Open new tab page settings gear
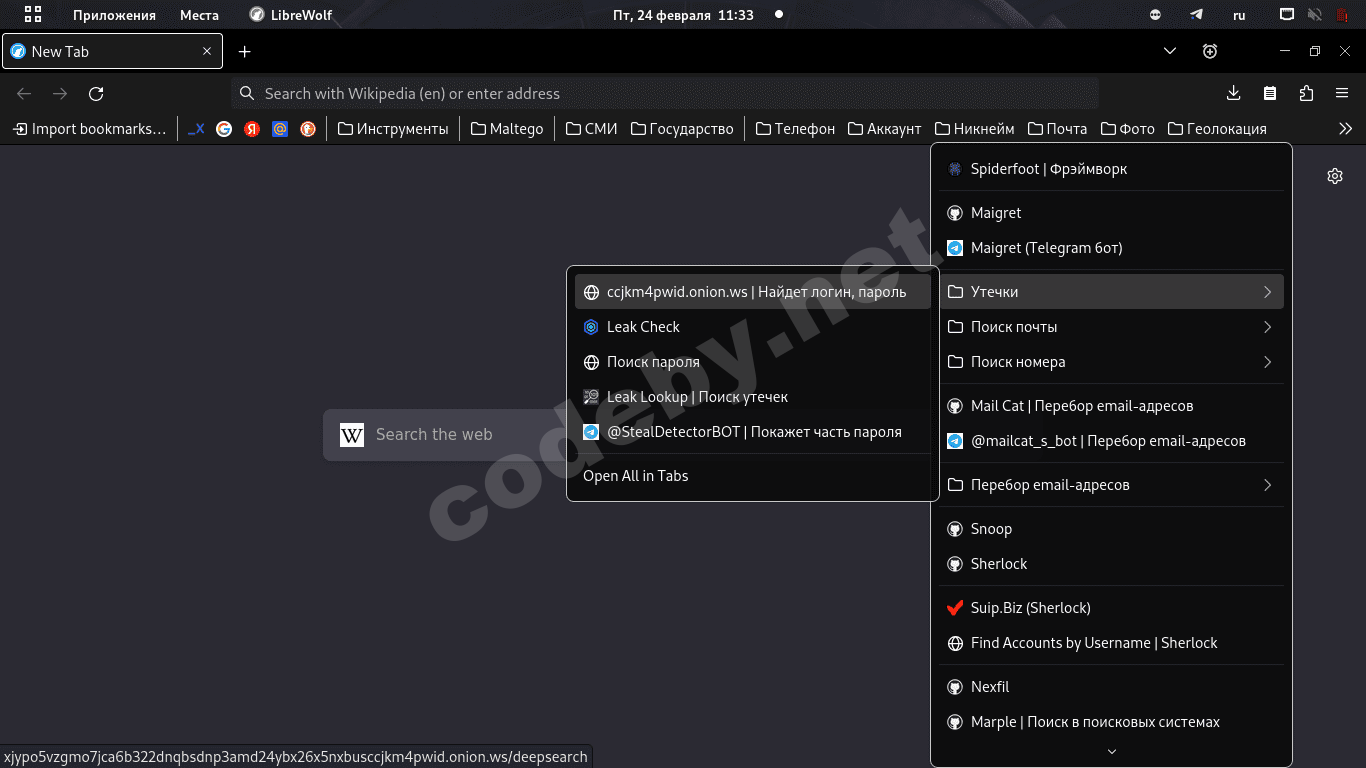 point(1334,176)
